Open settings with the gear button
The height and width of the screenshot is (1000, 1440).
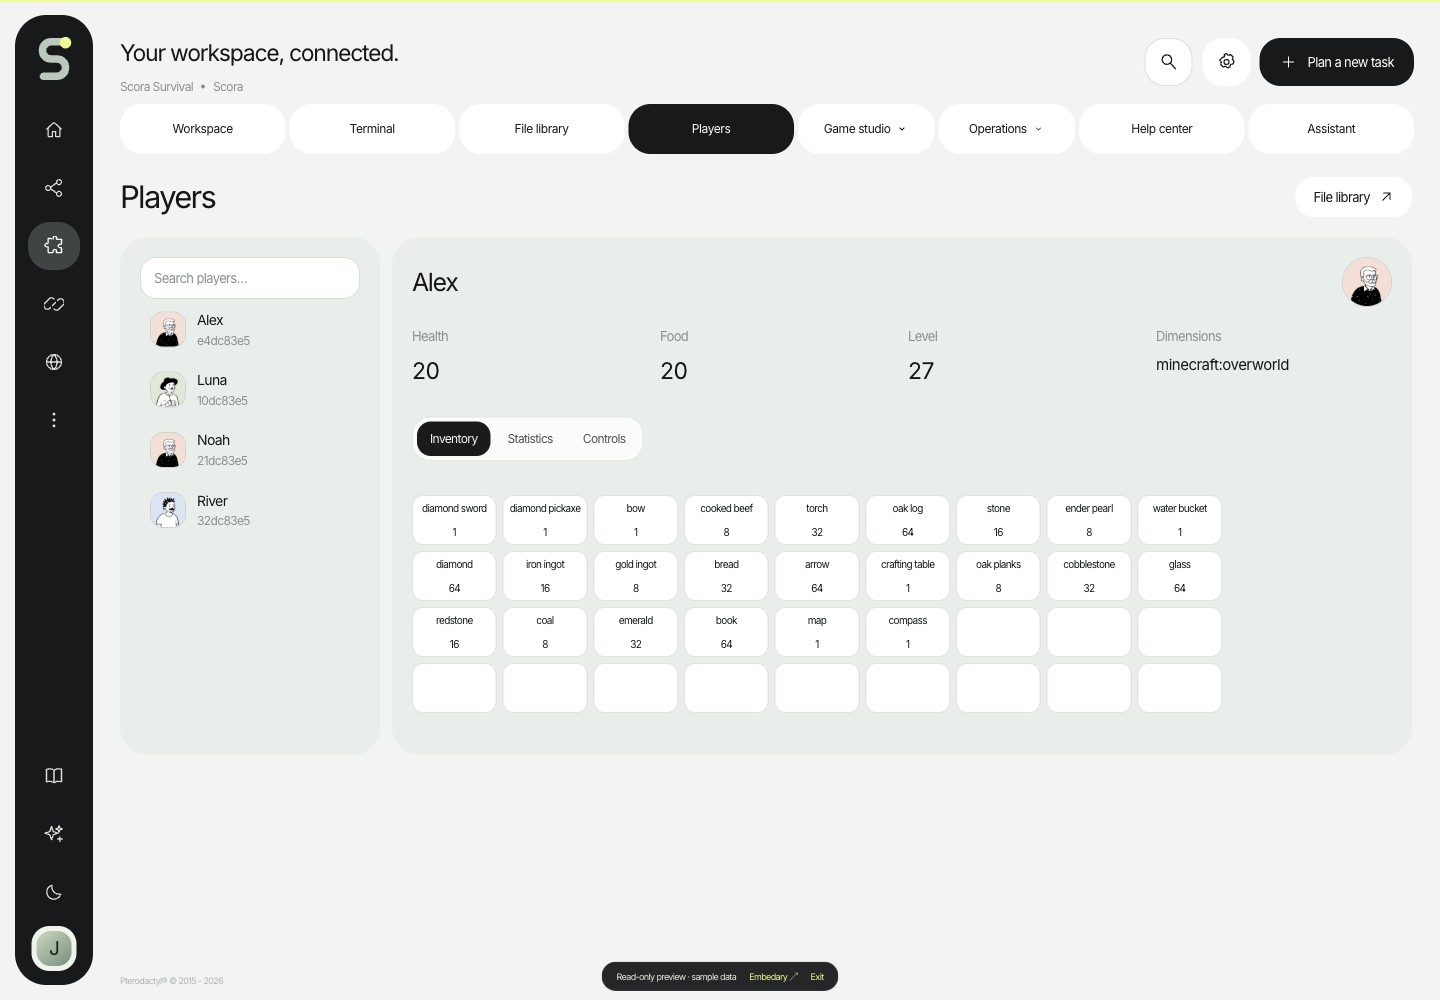pyautogui.click(x=1227, y=62)
